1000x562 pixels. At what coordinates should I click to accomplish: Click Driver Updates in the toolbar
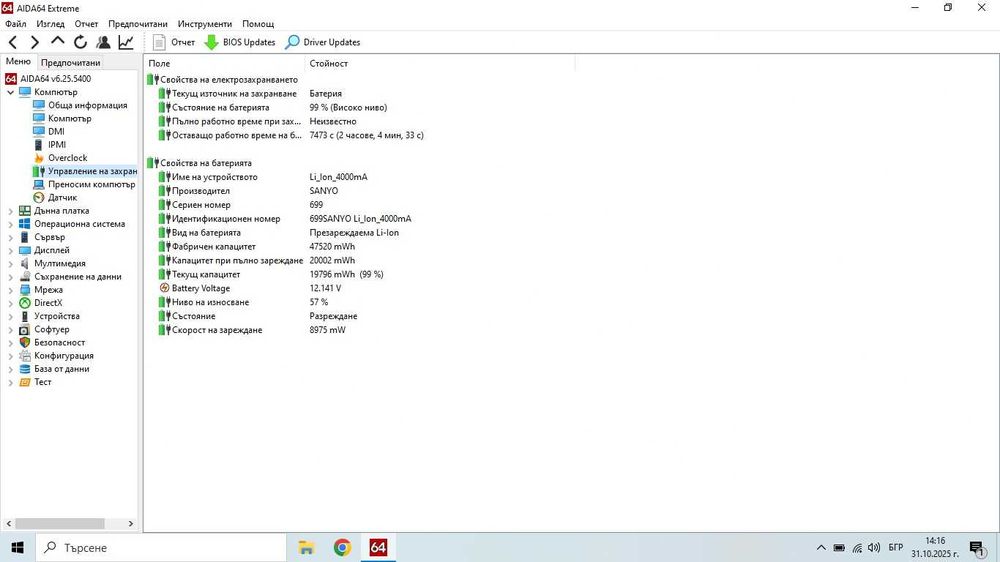pyautogui.click(x=323, y=42)
